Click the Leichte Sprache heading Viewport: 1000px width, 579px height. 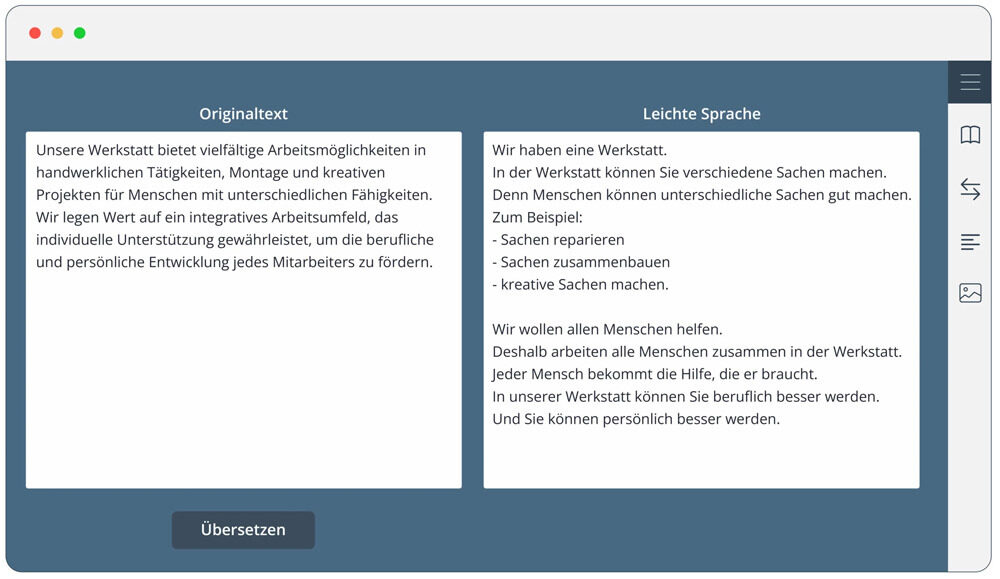pos(702,114)
